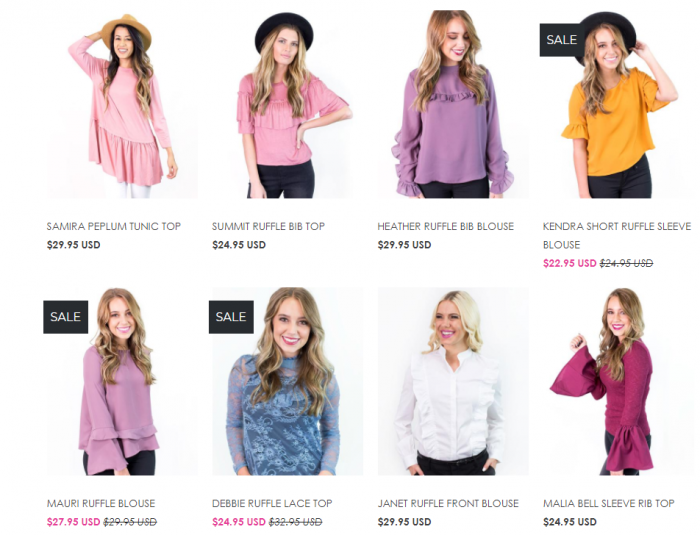View the Heather Ruffle Bib Blouse image
This screenshot has height=535, width=700.
[453, 104]
